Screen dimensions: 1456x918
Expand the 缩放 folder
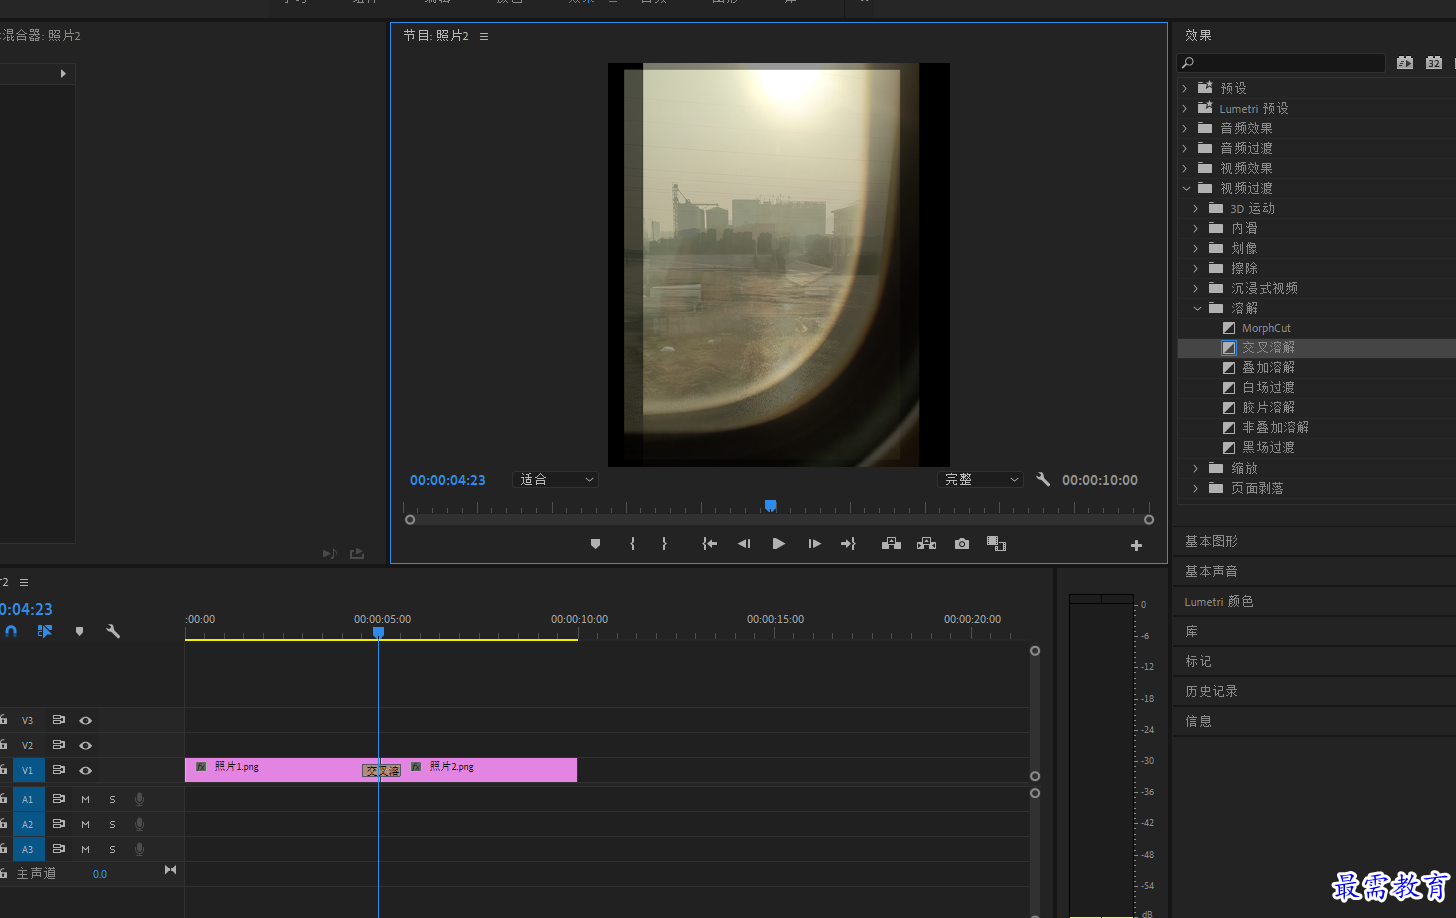1196,468
